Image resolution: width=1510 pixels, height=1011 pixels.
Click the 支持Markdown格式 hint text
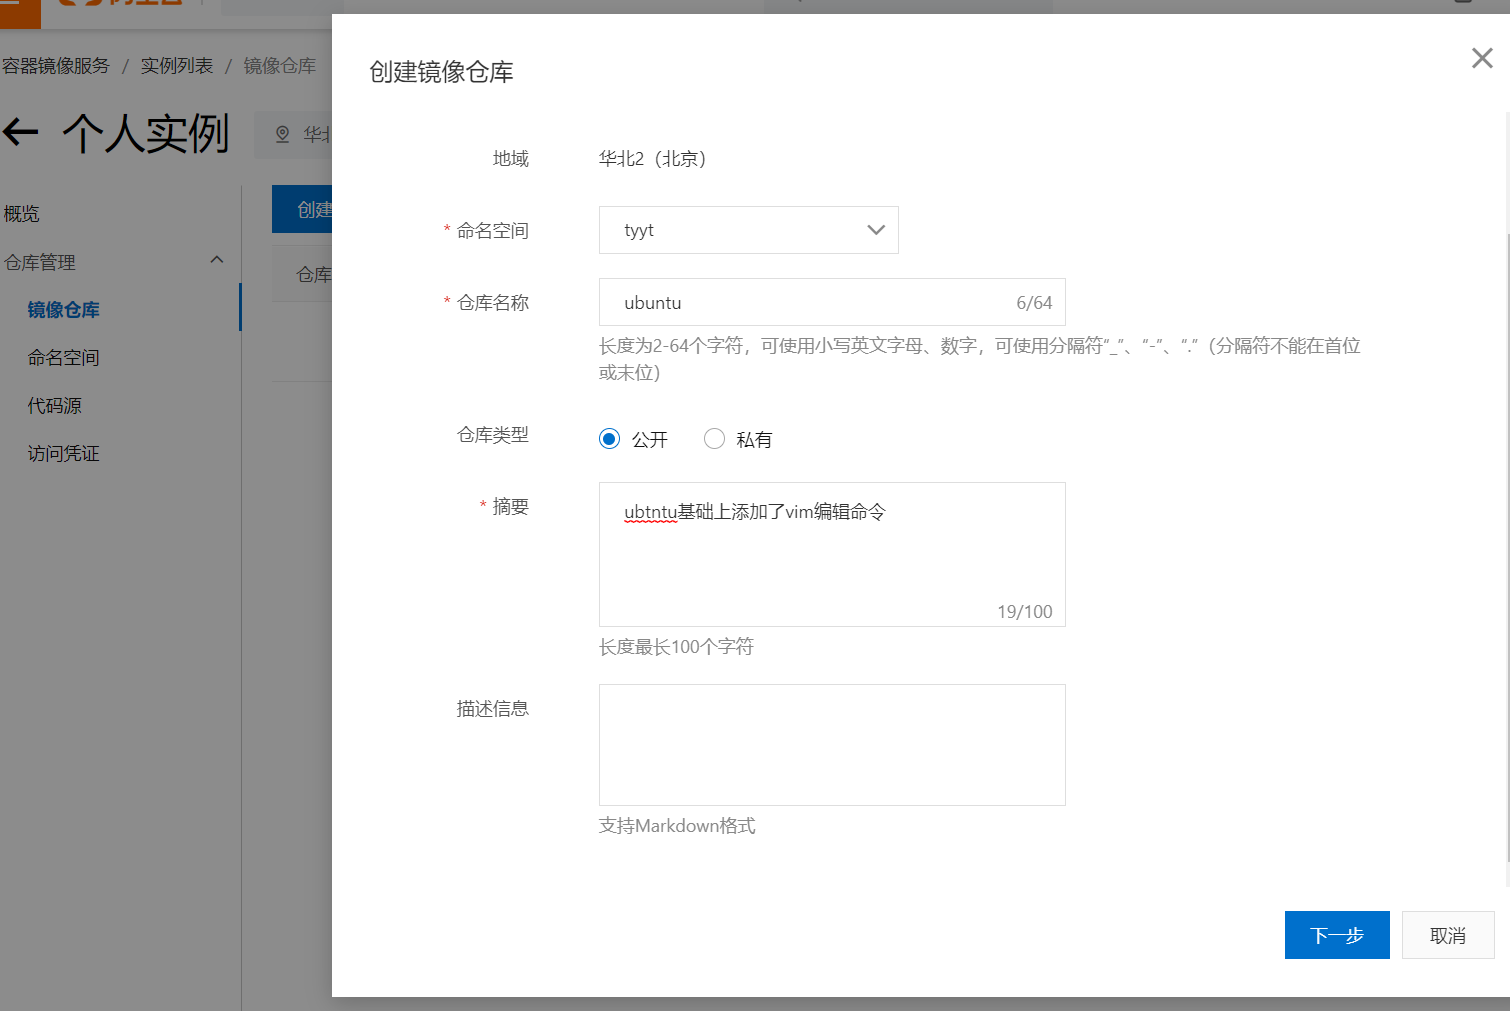pyautogui.click(x=677, y=826)
